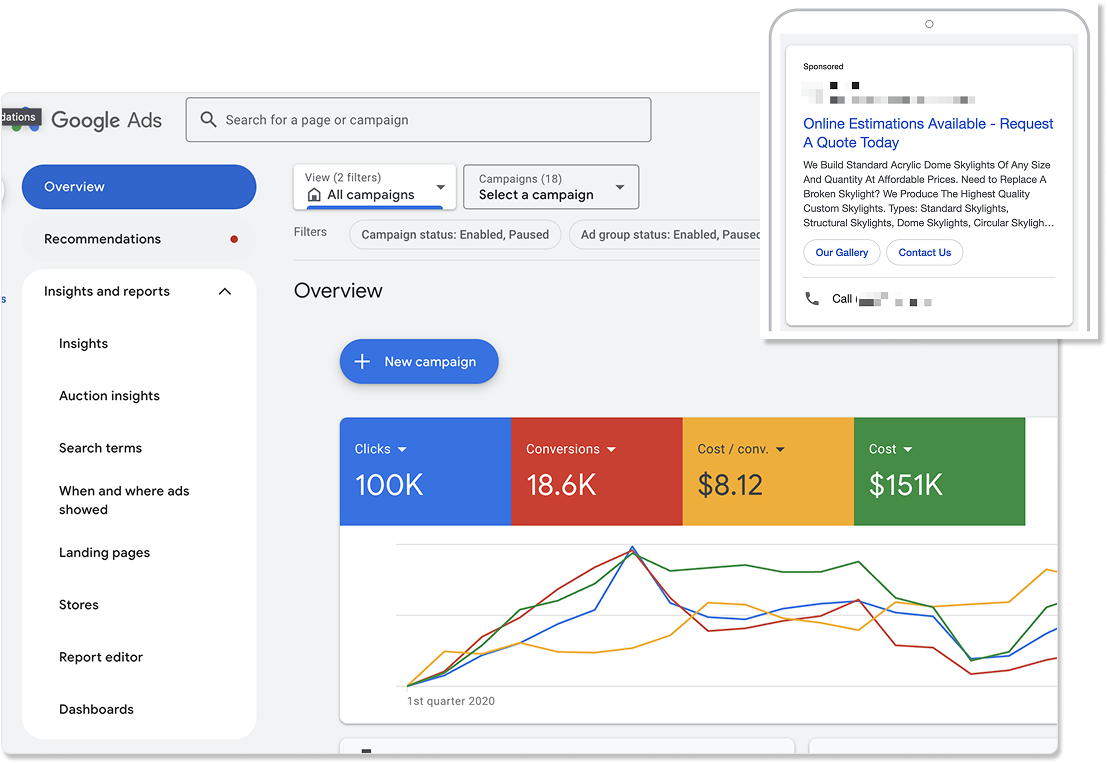The height and width of the screenshot is (763, 1107).
Task: Click the plus icon on New campaign
Action: tap(362, 361)
